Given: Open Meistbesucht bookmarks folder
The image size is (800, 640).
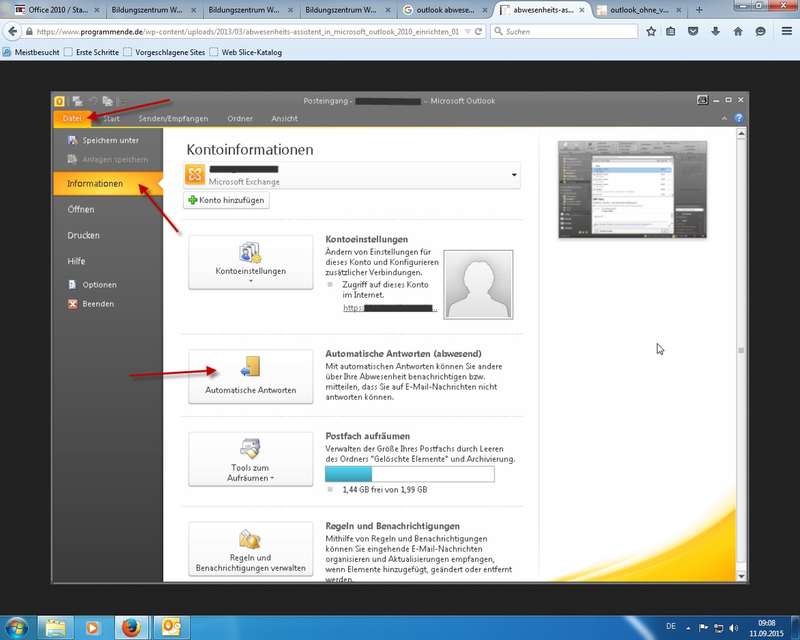Looking at the screenshot, I should [x=31, y=52].
